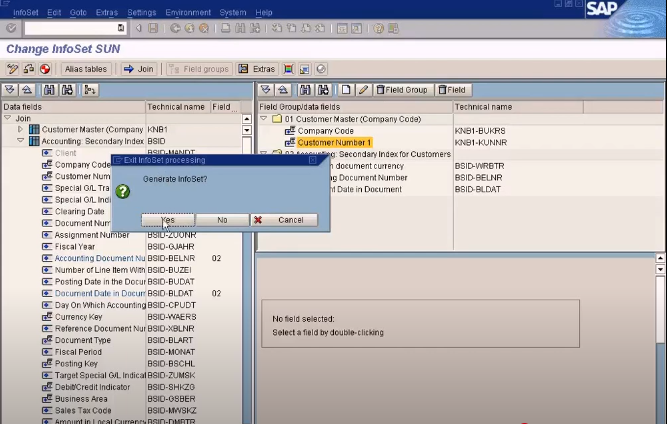
Task: Click the Data fields list scroll up arrow
Action: pyautogui.click(x=246, y=119)
